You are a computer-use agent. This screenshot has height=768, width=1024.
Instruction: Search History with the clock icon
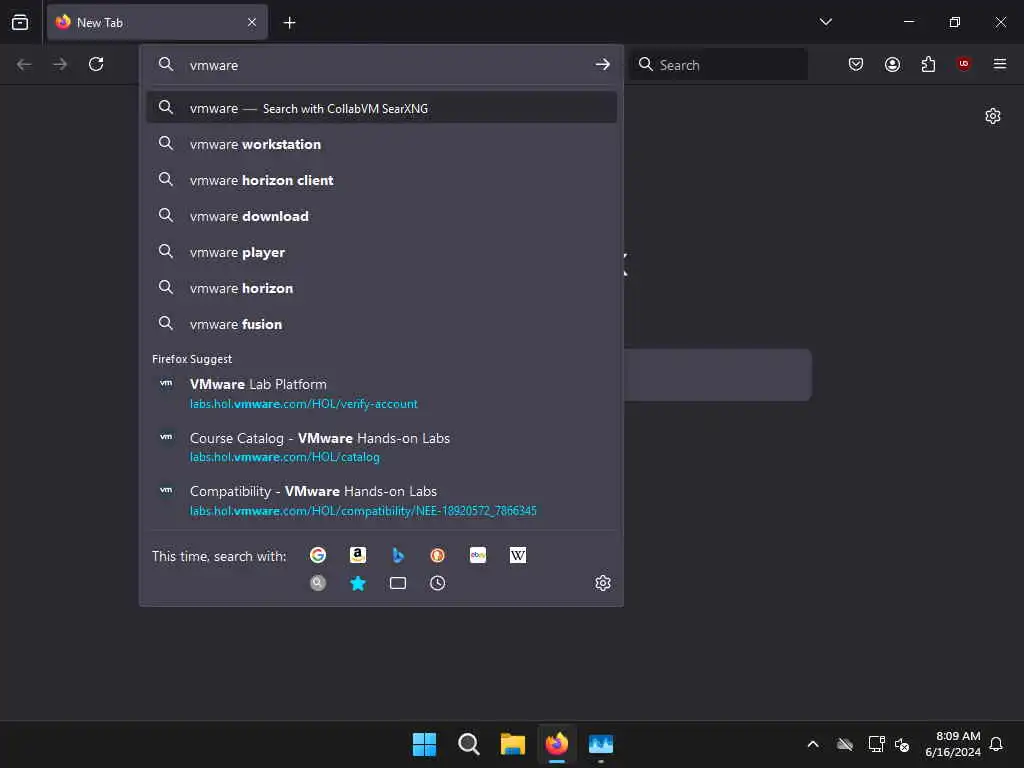438,583
